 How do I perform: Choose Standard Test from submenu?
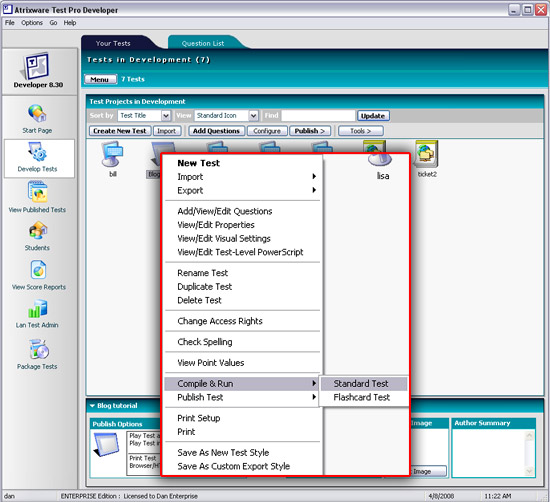[364, 383]
